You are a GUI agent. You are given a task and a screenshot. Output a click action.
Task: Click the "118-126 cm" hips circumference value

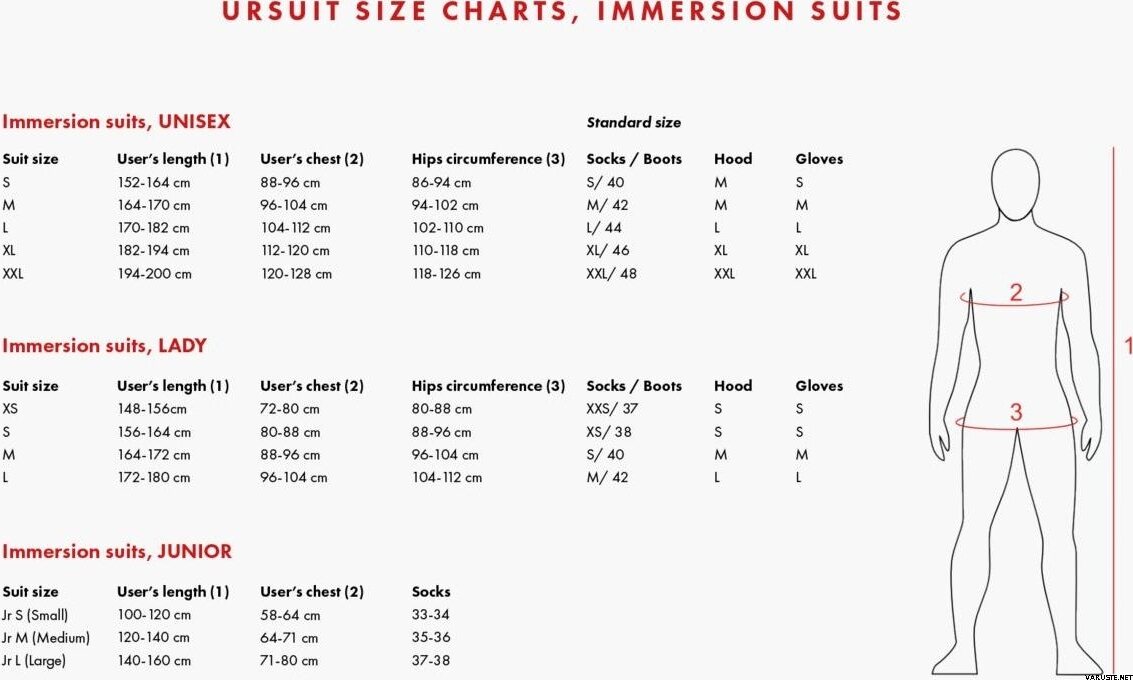point(446,274)
